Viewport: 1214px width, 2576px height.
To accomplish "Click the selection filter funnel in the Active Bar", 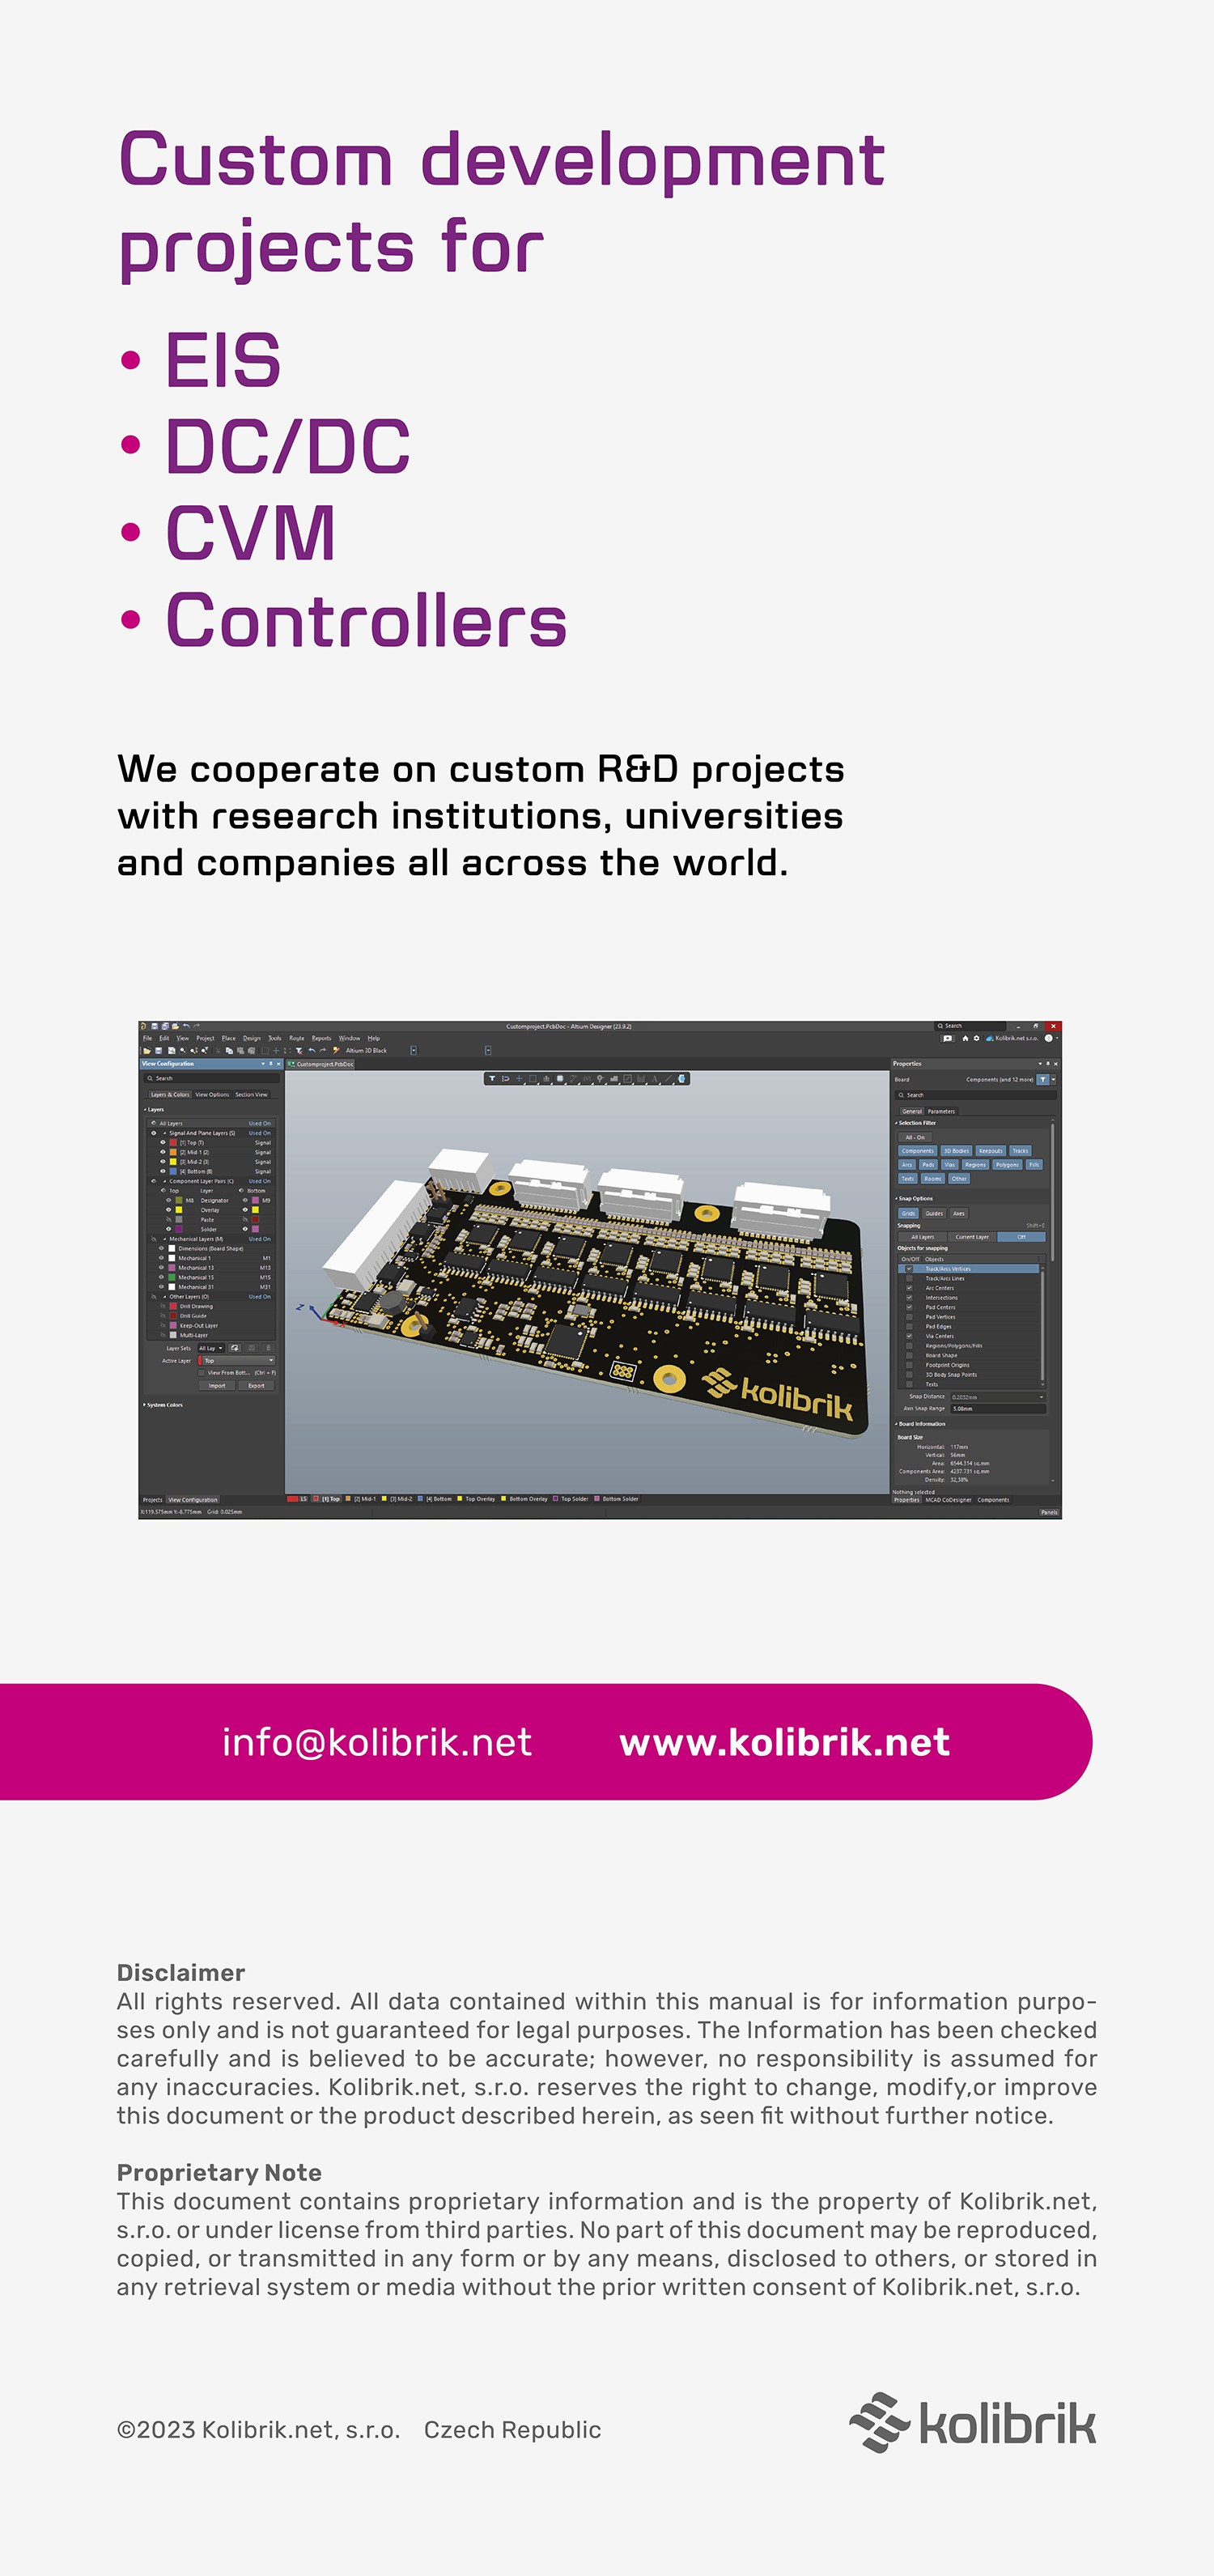I will pyautogui.click(x=492, y=1079).
